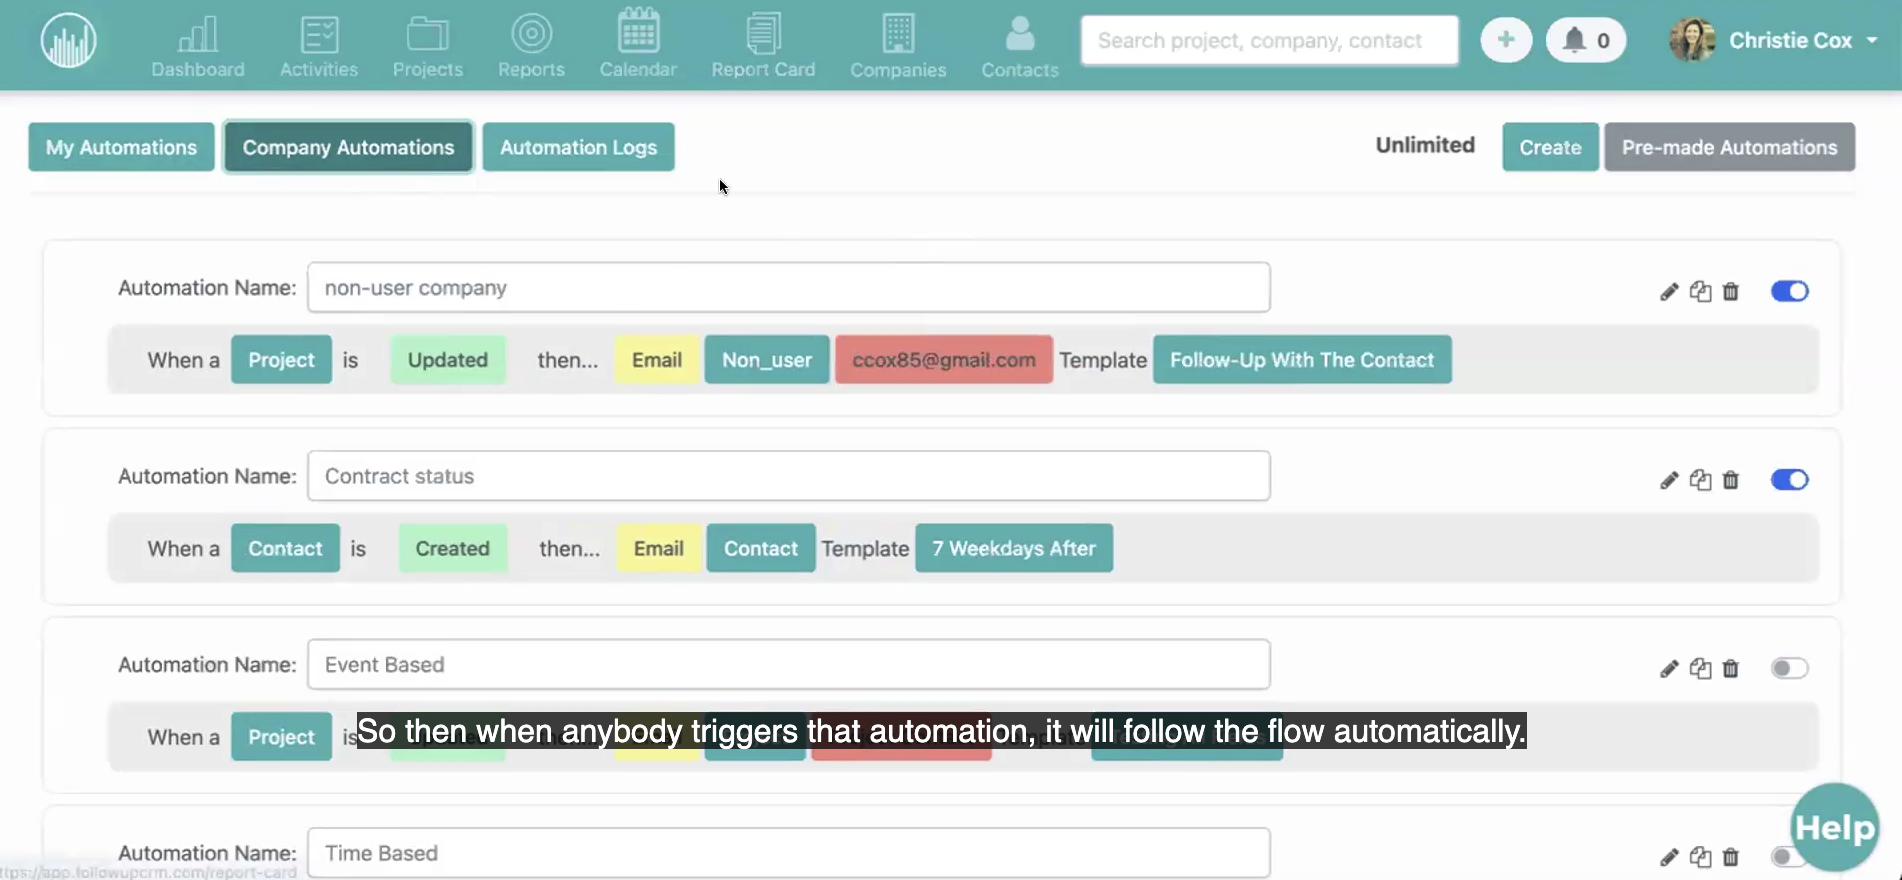Open the notifications bell
Image resolution: width=1902 pixels, height=880 pixels.
pyautogui.click(x=1586, y=40)
